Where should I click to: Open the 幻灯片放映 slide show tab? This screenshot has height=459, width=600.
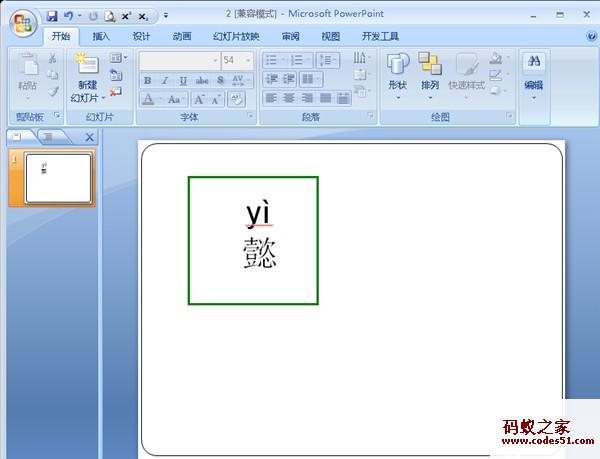236,36
